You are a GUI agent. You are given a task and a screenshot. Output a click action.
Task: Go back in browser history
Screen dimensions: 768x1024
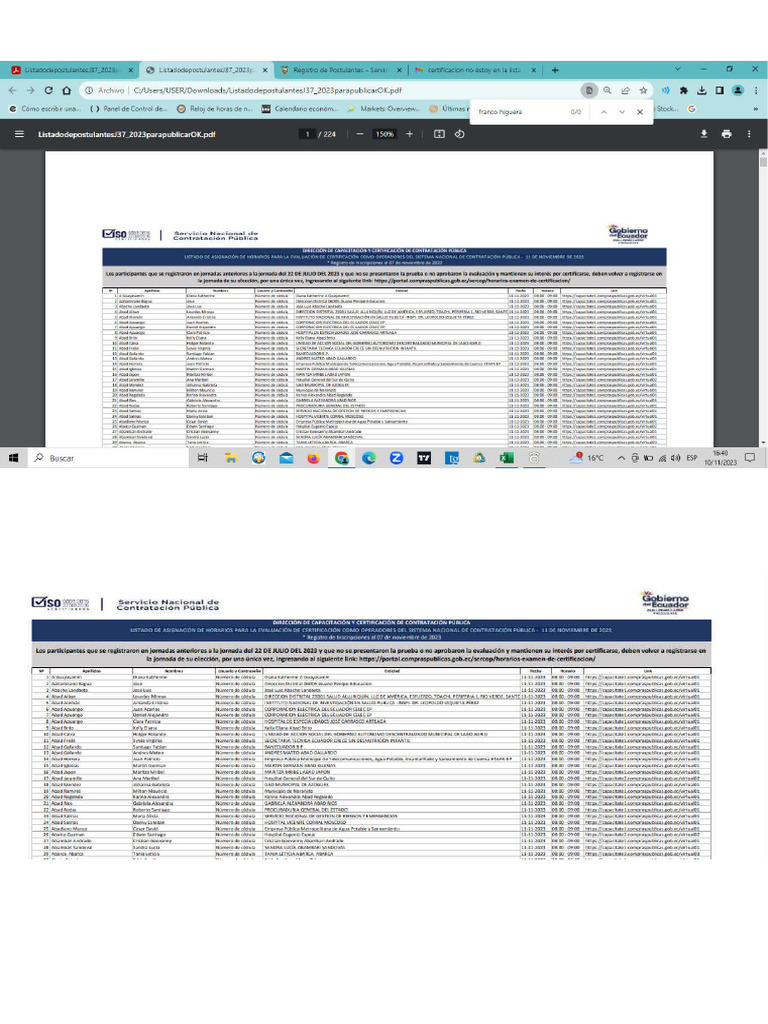[13, 90]
